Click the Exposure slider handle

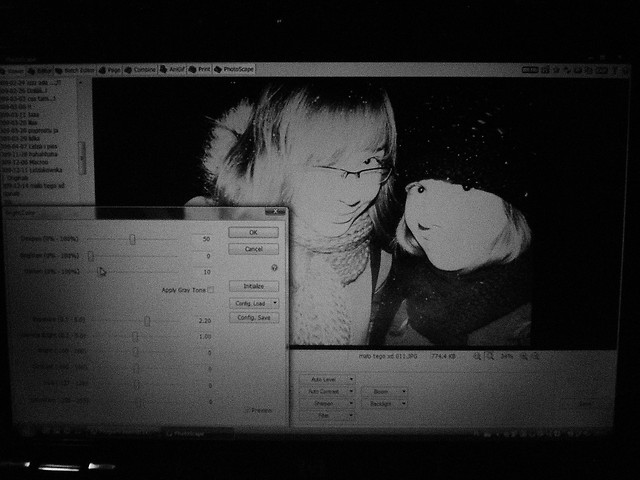(147, 321)
